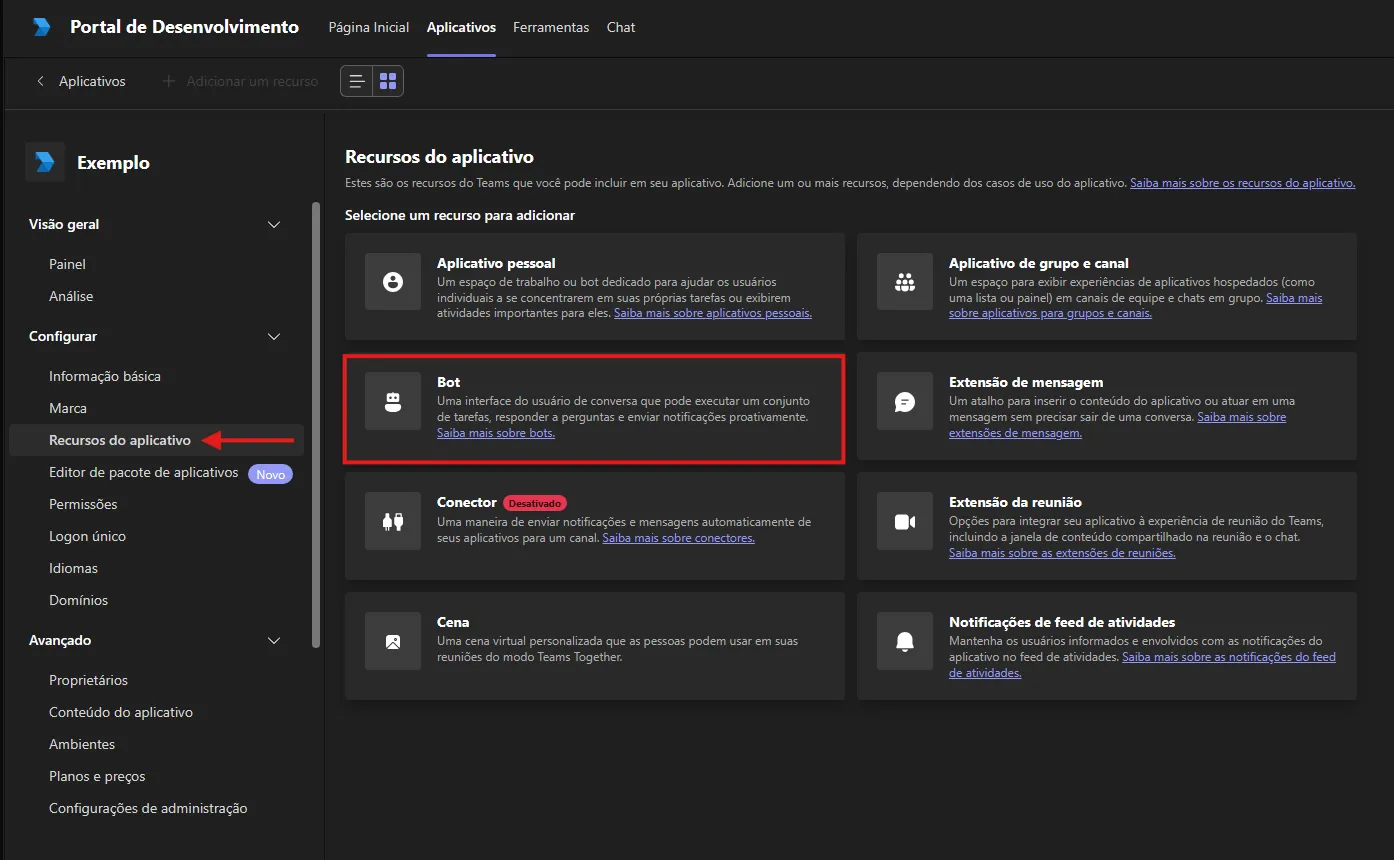The width and height of the screenshot is (1394, 860).
Task: Click the sidebar vertical scrollbar
Action: 316,425
